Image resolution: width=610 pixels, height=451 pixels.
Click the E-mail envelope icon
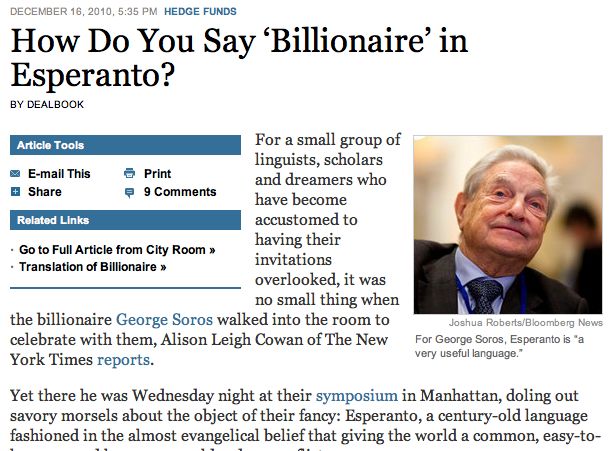[15, 174]
